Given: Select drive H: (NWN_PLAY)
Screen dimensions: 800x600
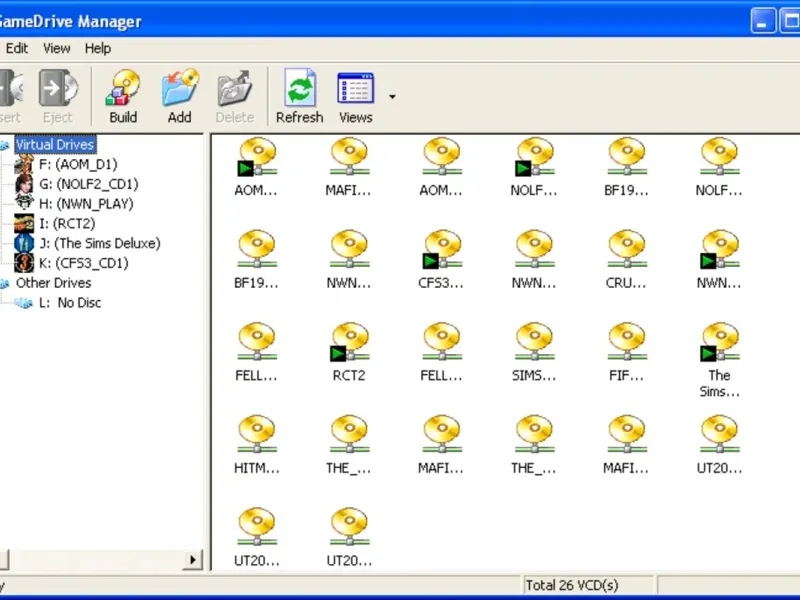Looking at the screenshot, I should [x=86, y=204].
